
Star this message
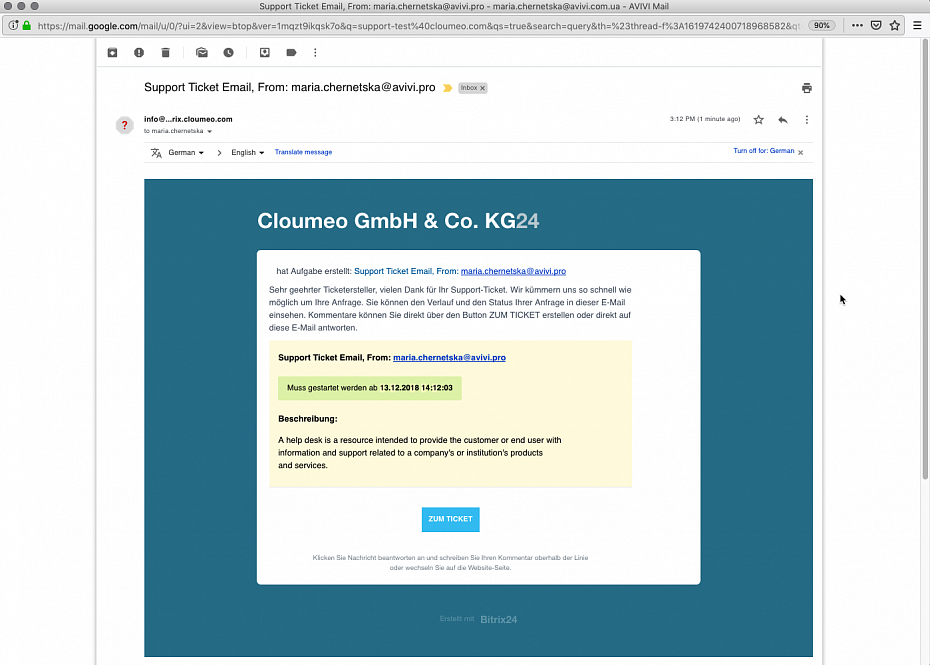coord(759,120)
